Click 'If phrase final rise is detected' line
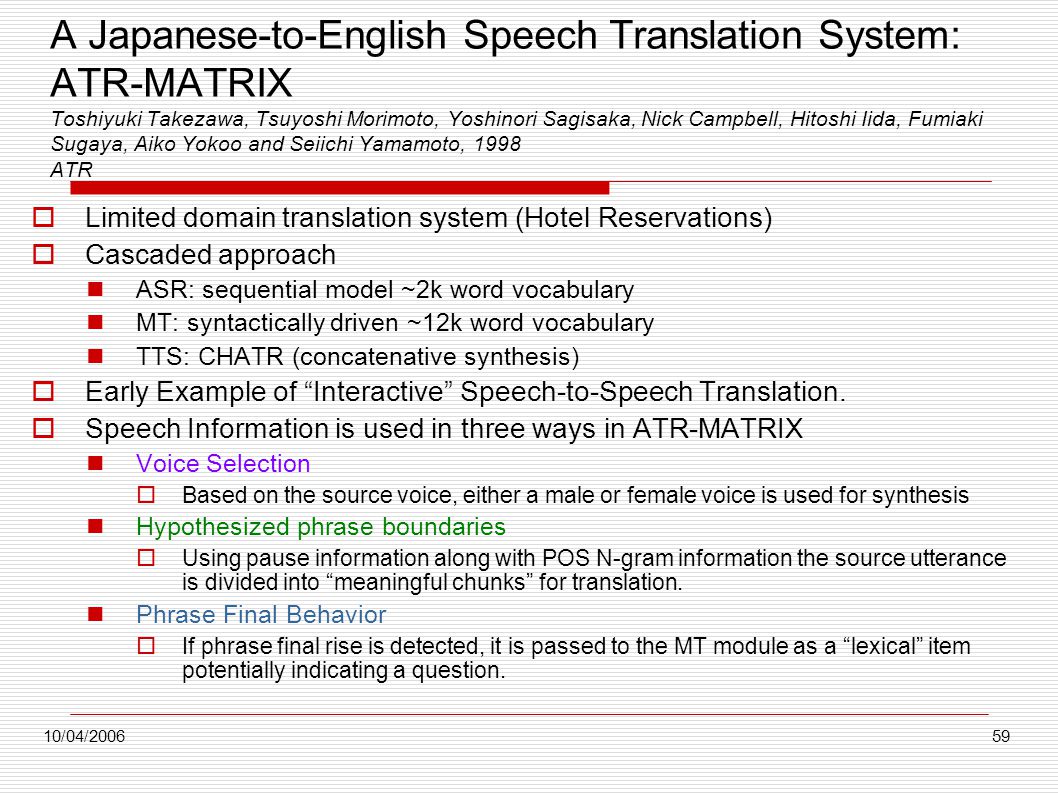The height and width of the screenshot is (793, 1058). point(576,647)
